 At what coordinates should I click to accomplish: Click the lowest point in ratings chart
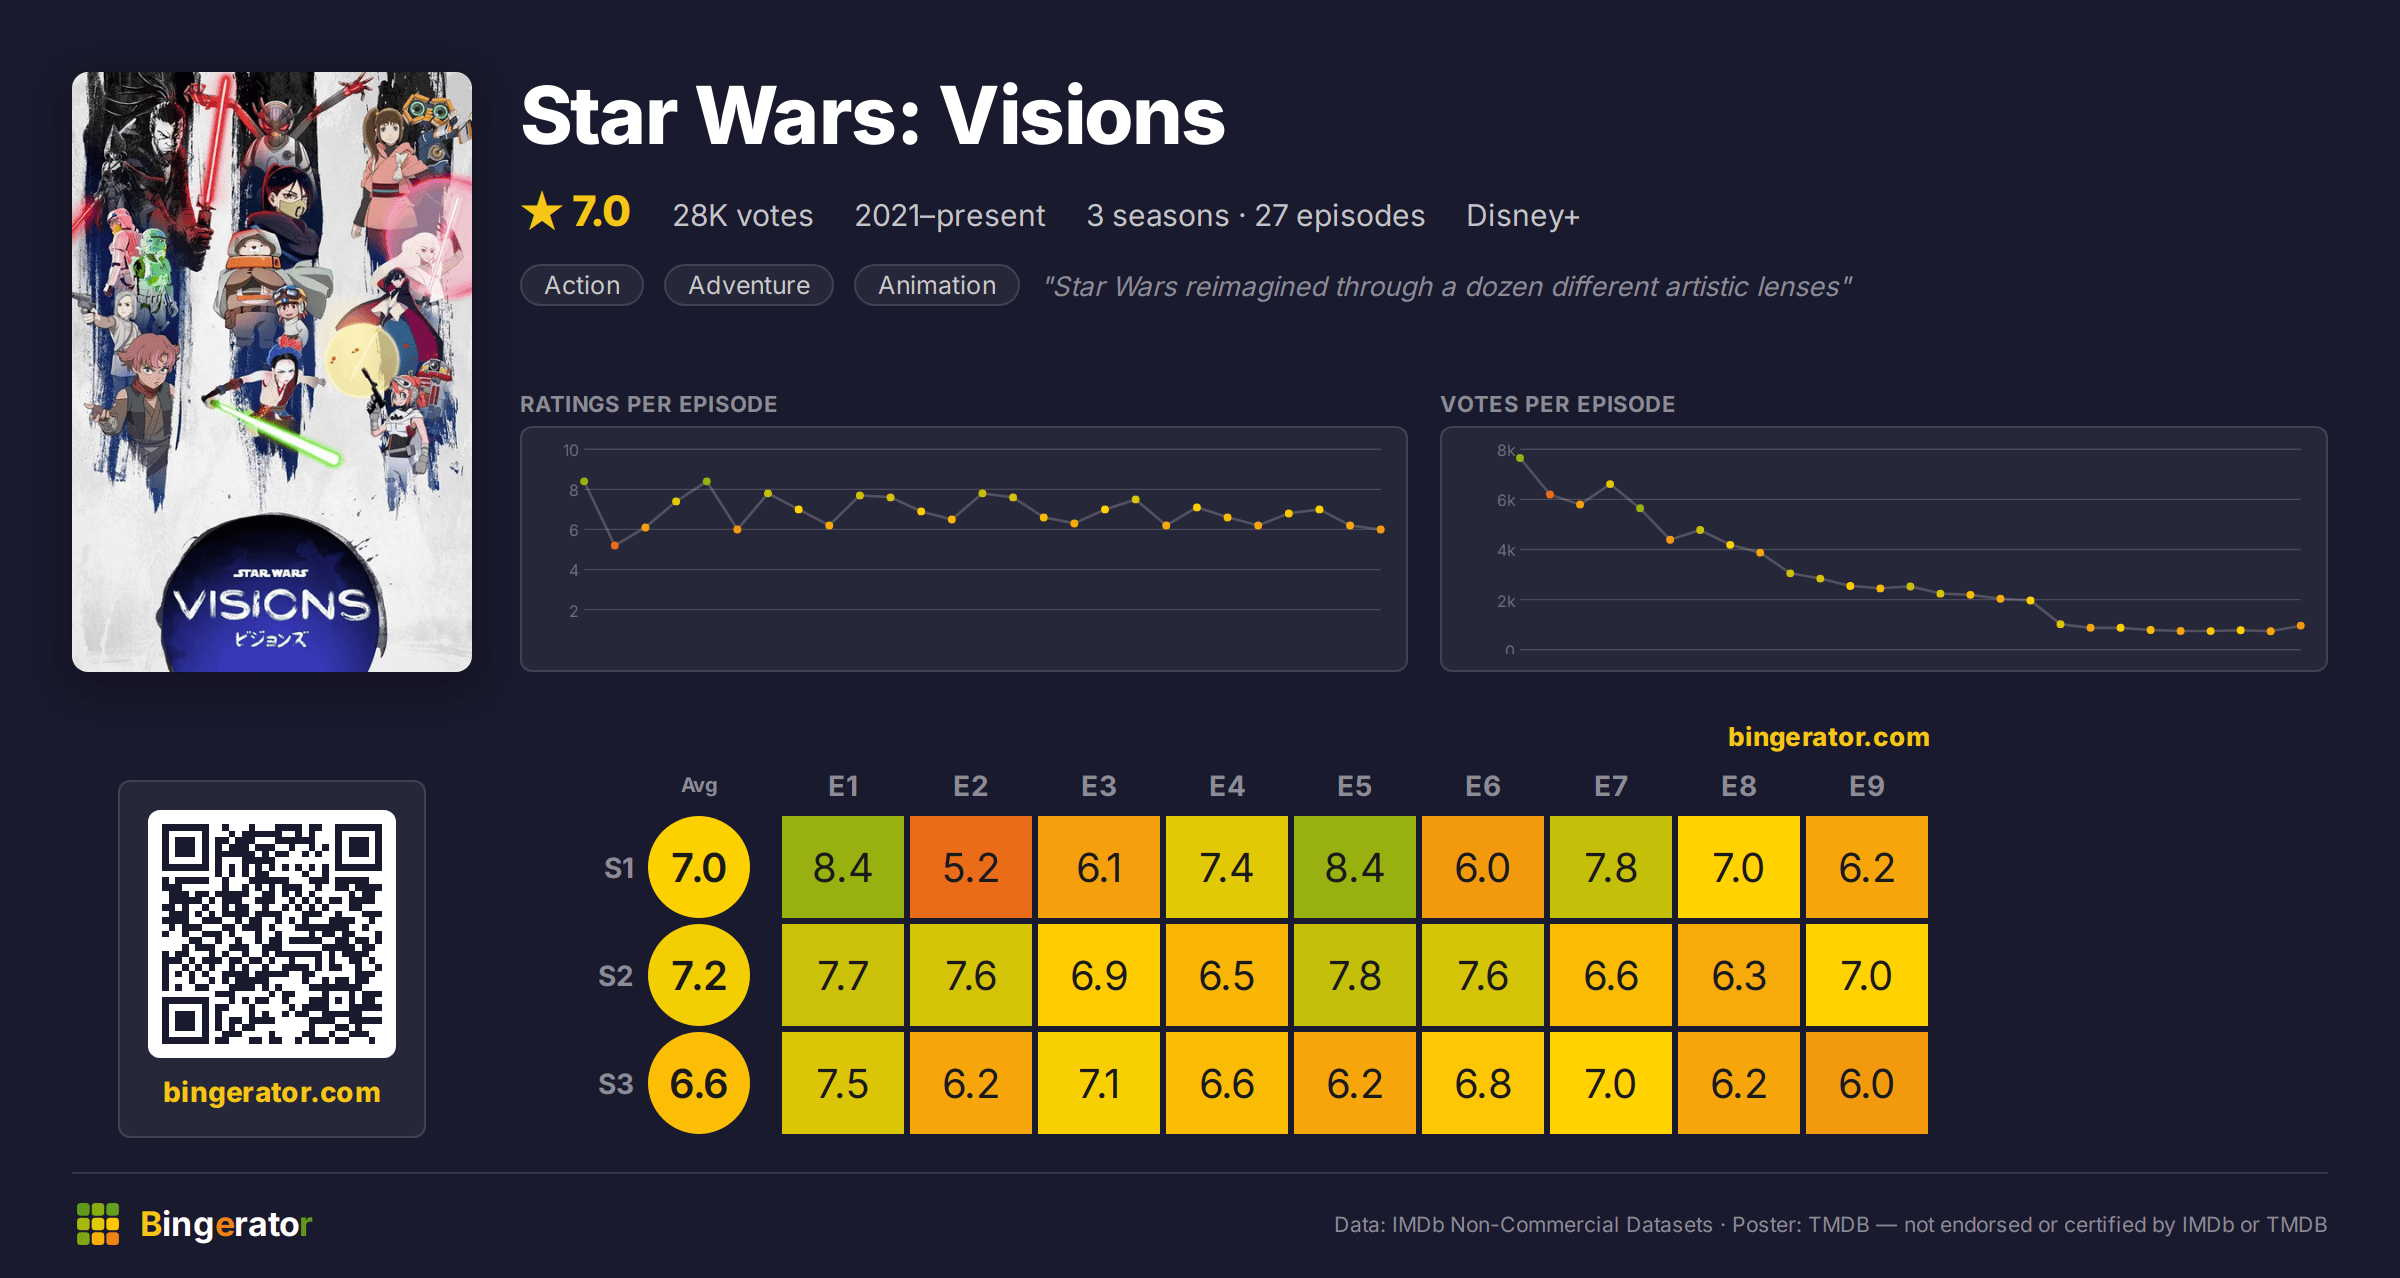[615, 545]
